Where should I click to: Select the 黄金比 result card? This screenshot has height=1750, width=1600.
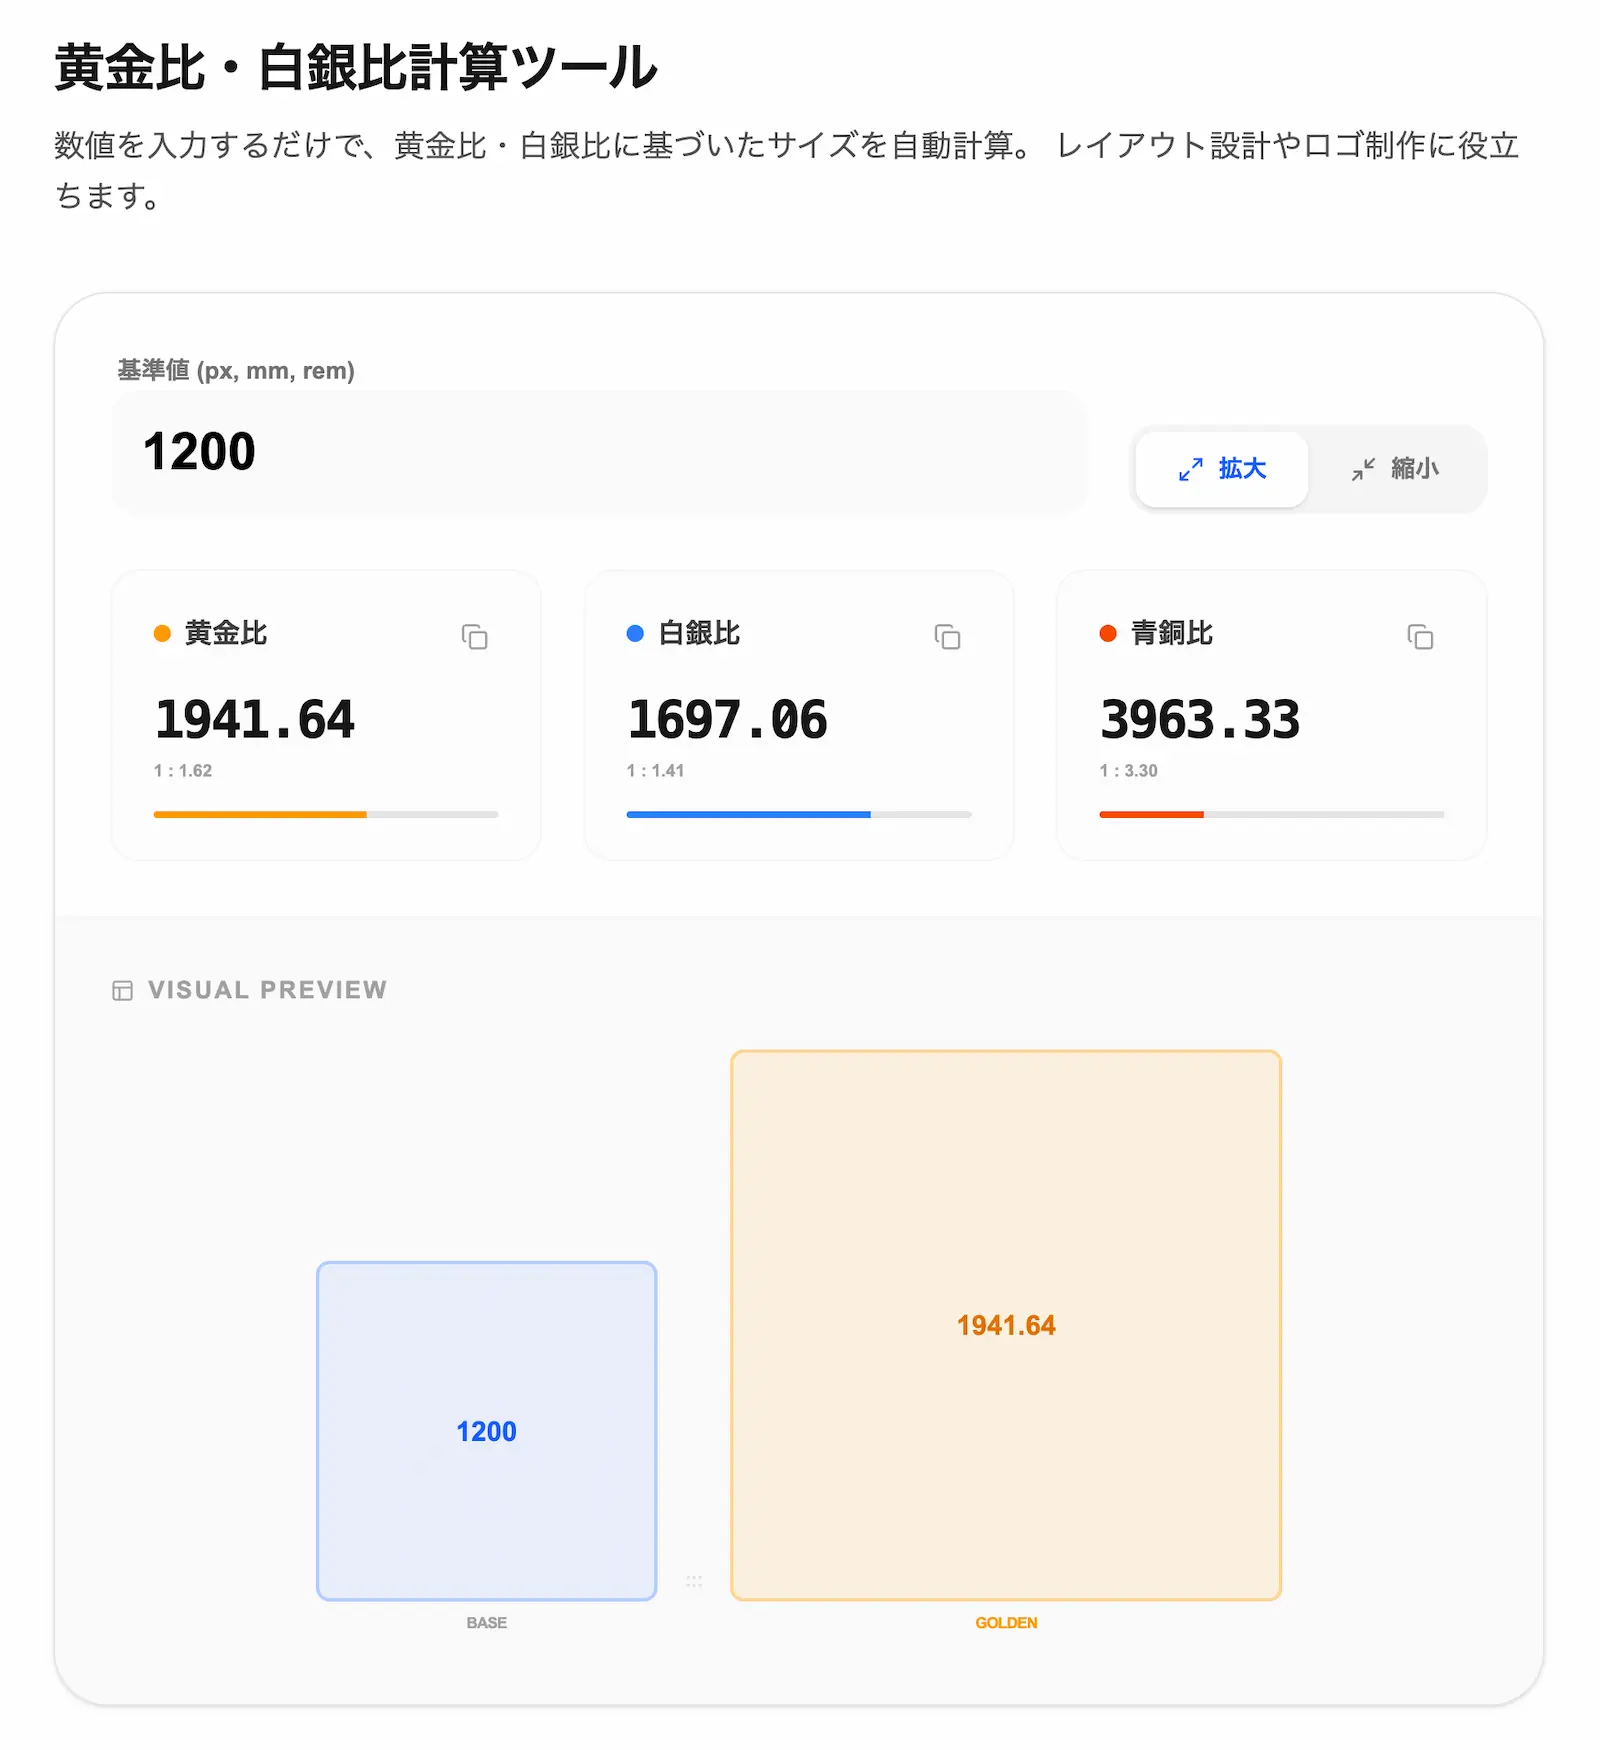coord(326,715)
